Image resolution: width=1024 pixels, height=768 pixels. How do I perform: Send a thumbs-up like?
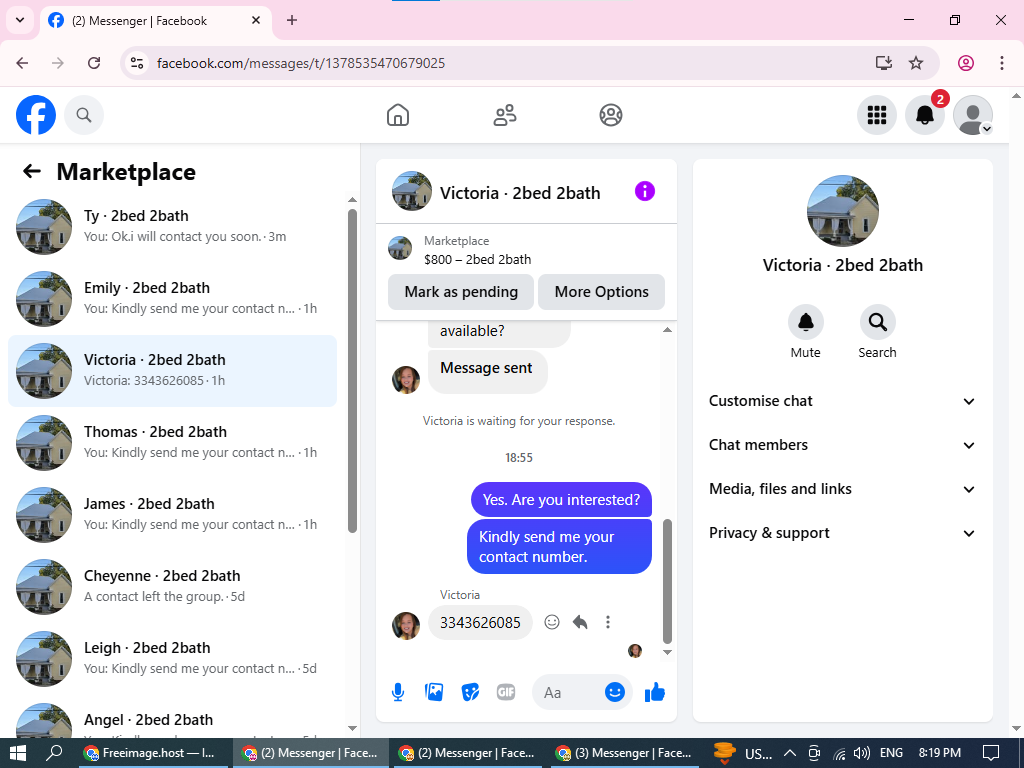tap(654, 692)
